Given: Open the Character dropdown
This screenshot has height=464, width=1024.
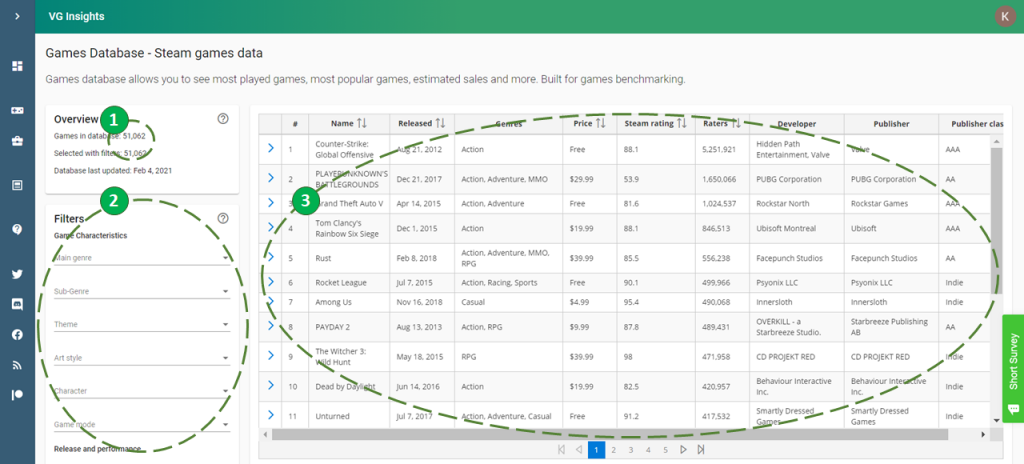Looking at the screenshot, I should (x=142, y=391).
